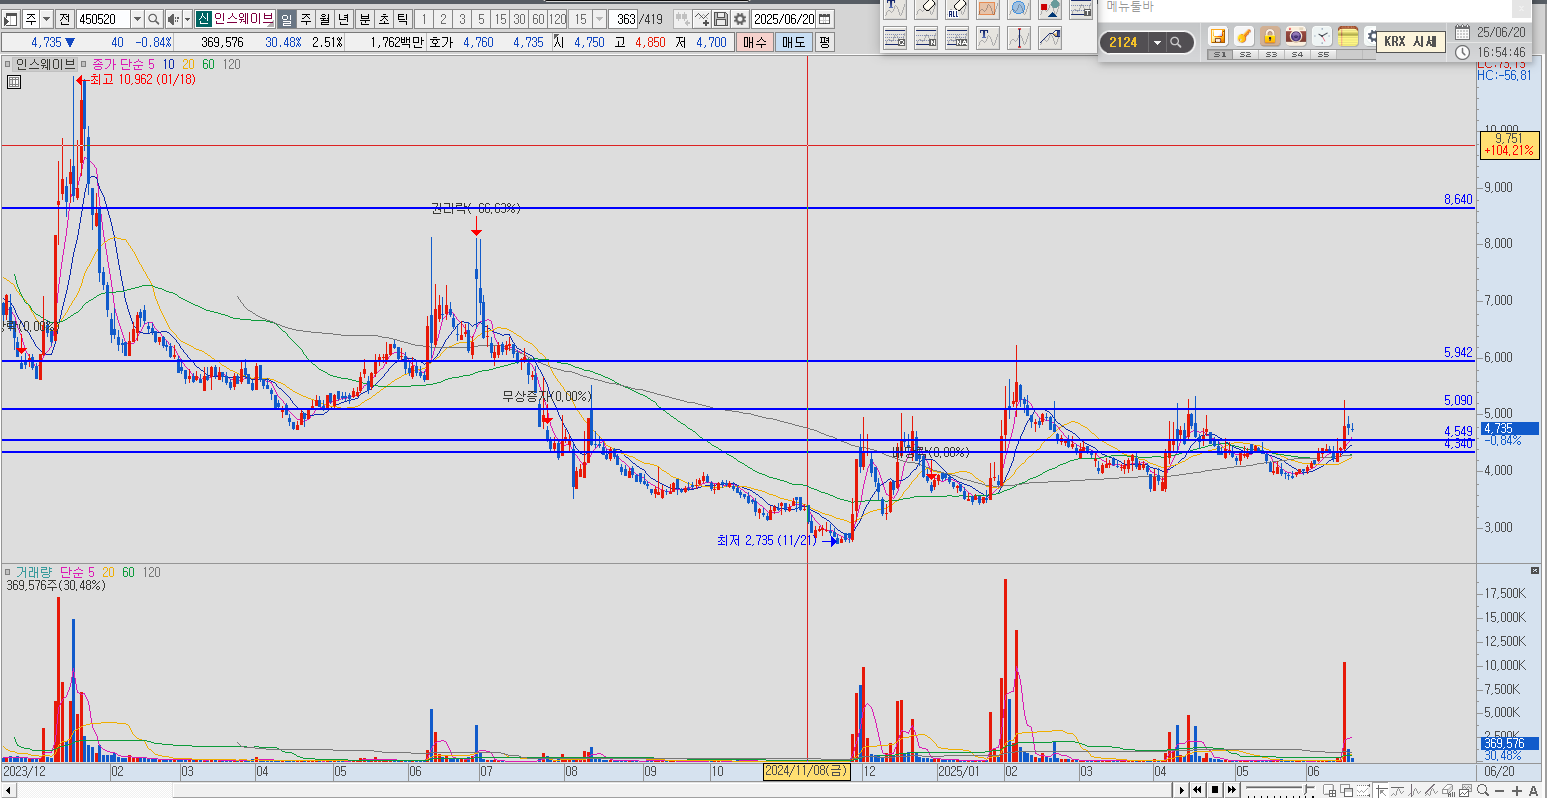Select the S1 screen tab
This screenshot has height=798, width=1547.
coord(1220,55)
